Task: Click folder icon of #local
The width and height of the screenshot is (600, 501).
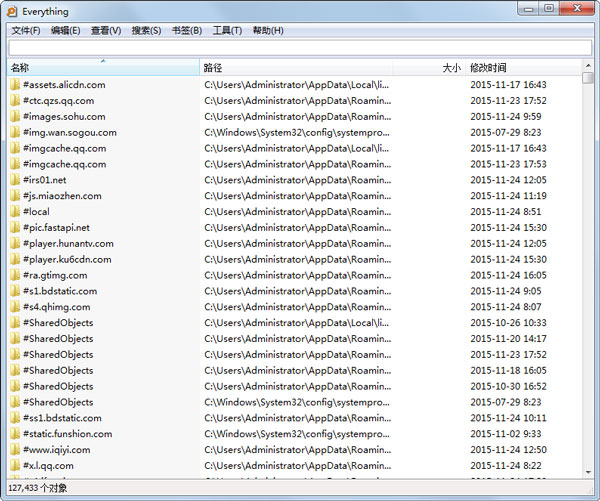Action: pos(15,212)
